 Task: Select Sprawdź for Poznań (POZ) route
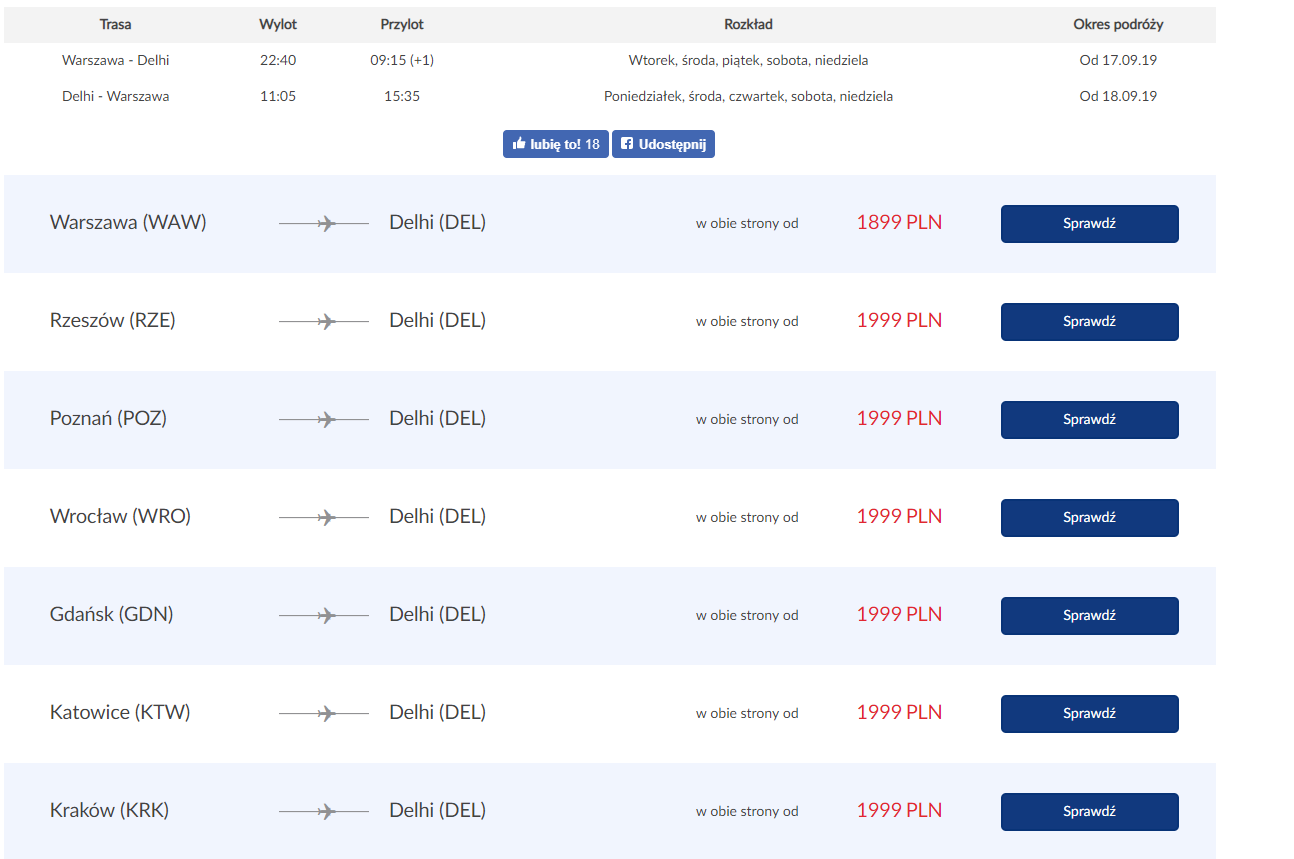click(1089, 420)
